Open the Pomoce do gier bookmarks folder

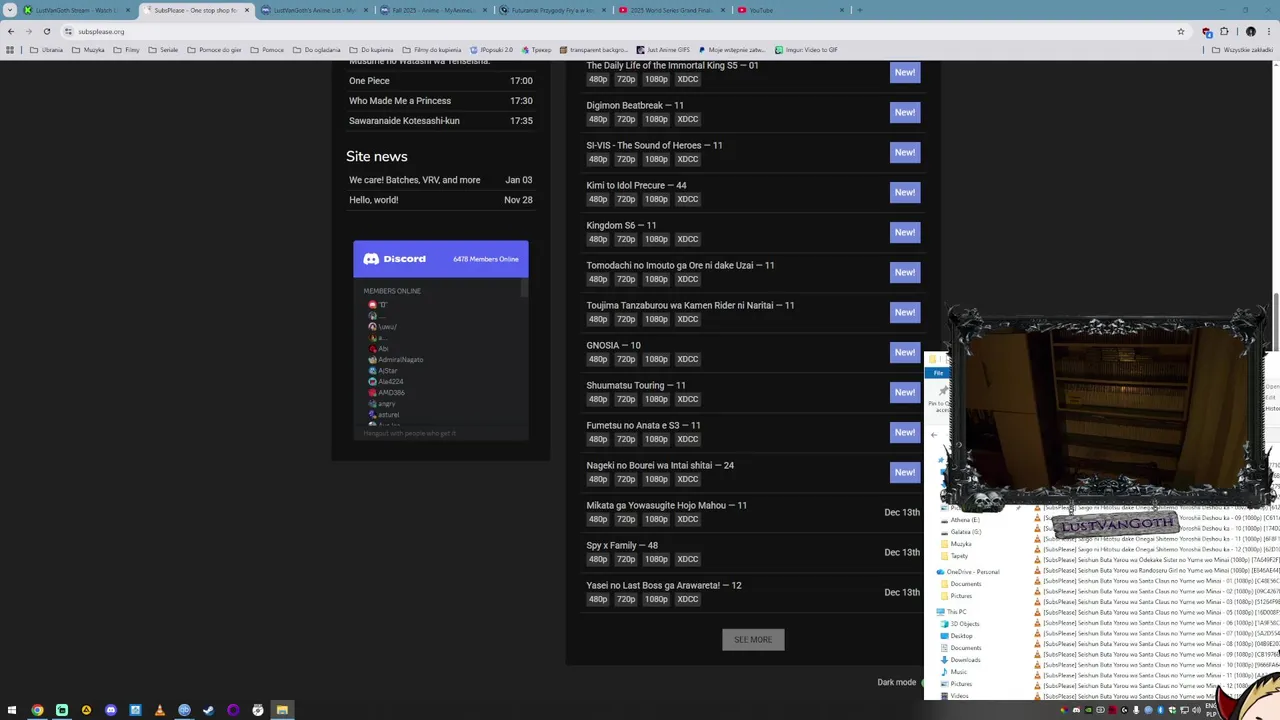tap(214, 50)
